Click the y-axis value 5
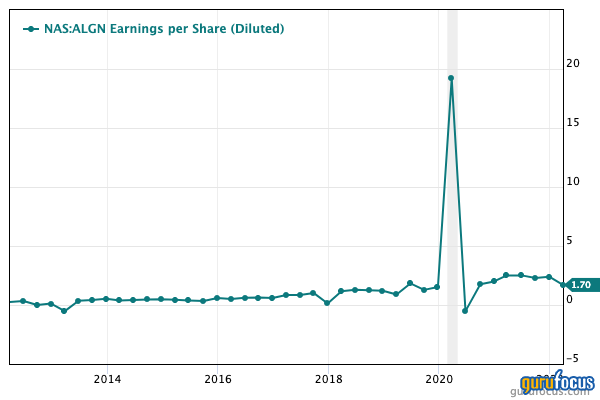The height and width of the screenshot is (400, 600). click(569, 240)
